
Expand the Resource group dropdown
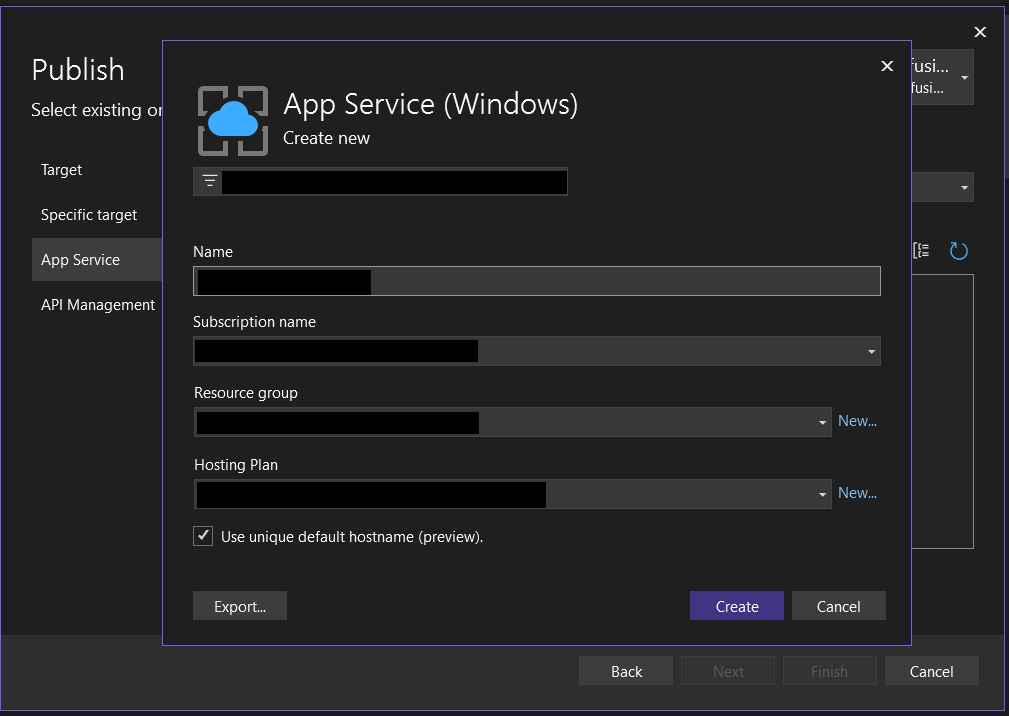point(822,421)
